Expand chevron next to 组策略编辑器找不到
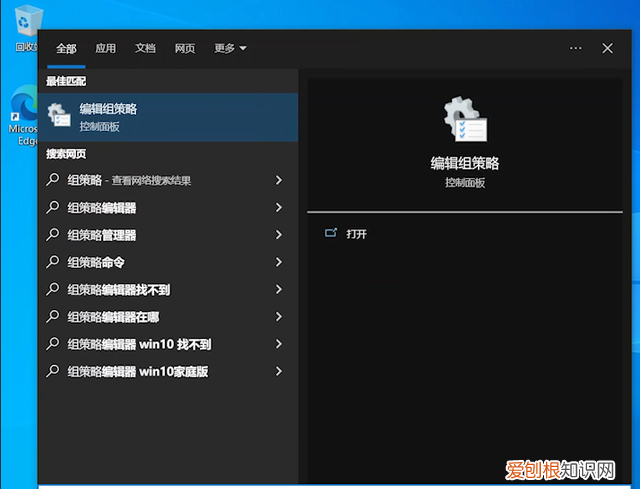Screen dimensions: 640x489 click(x=279, y=289)
